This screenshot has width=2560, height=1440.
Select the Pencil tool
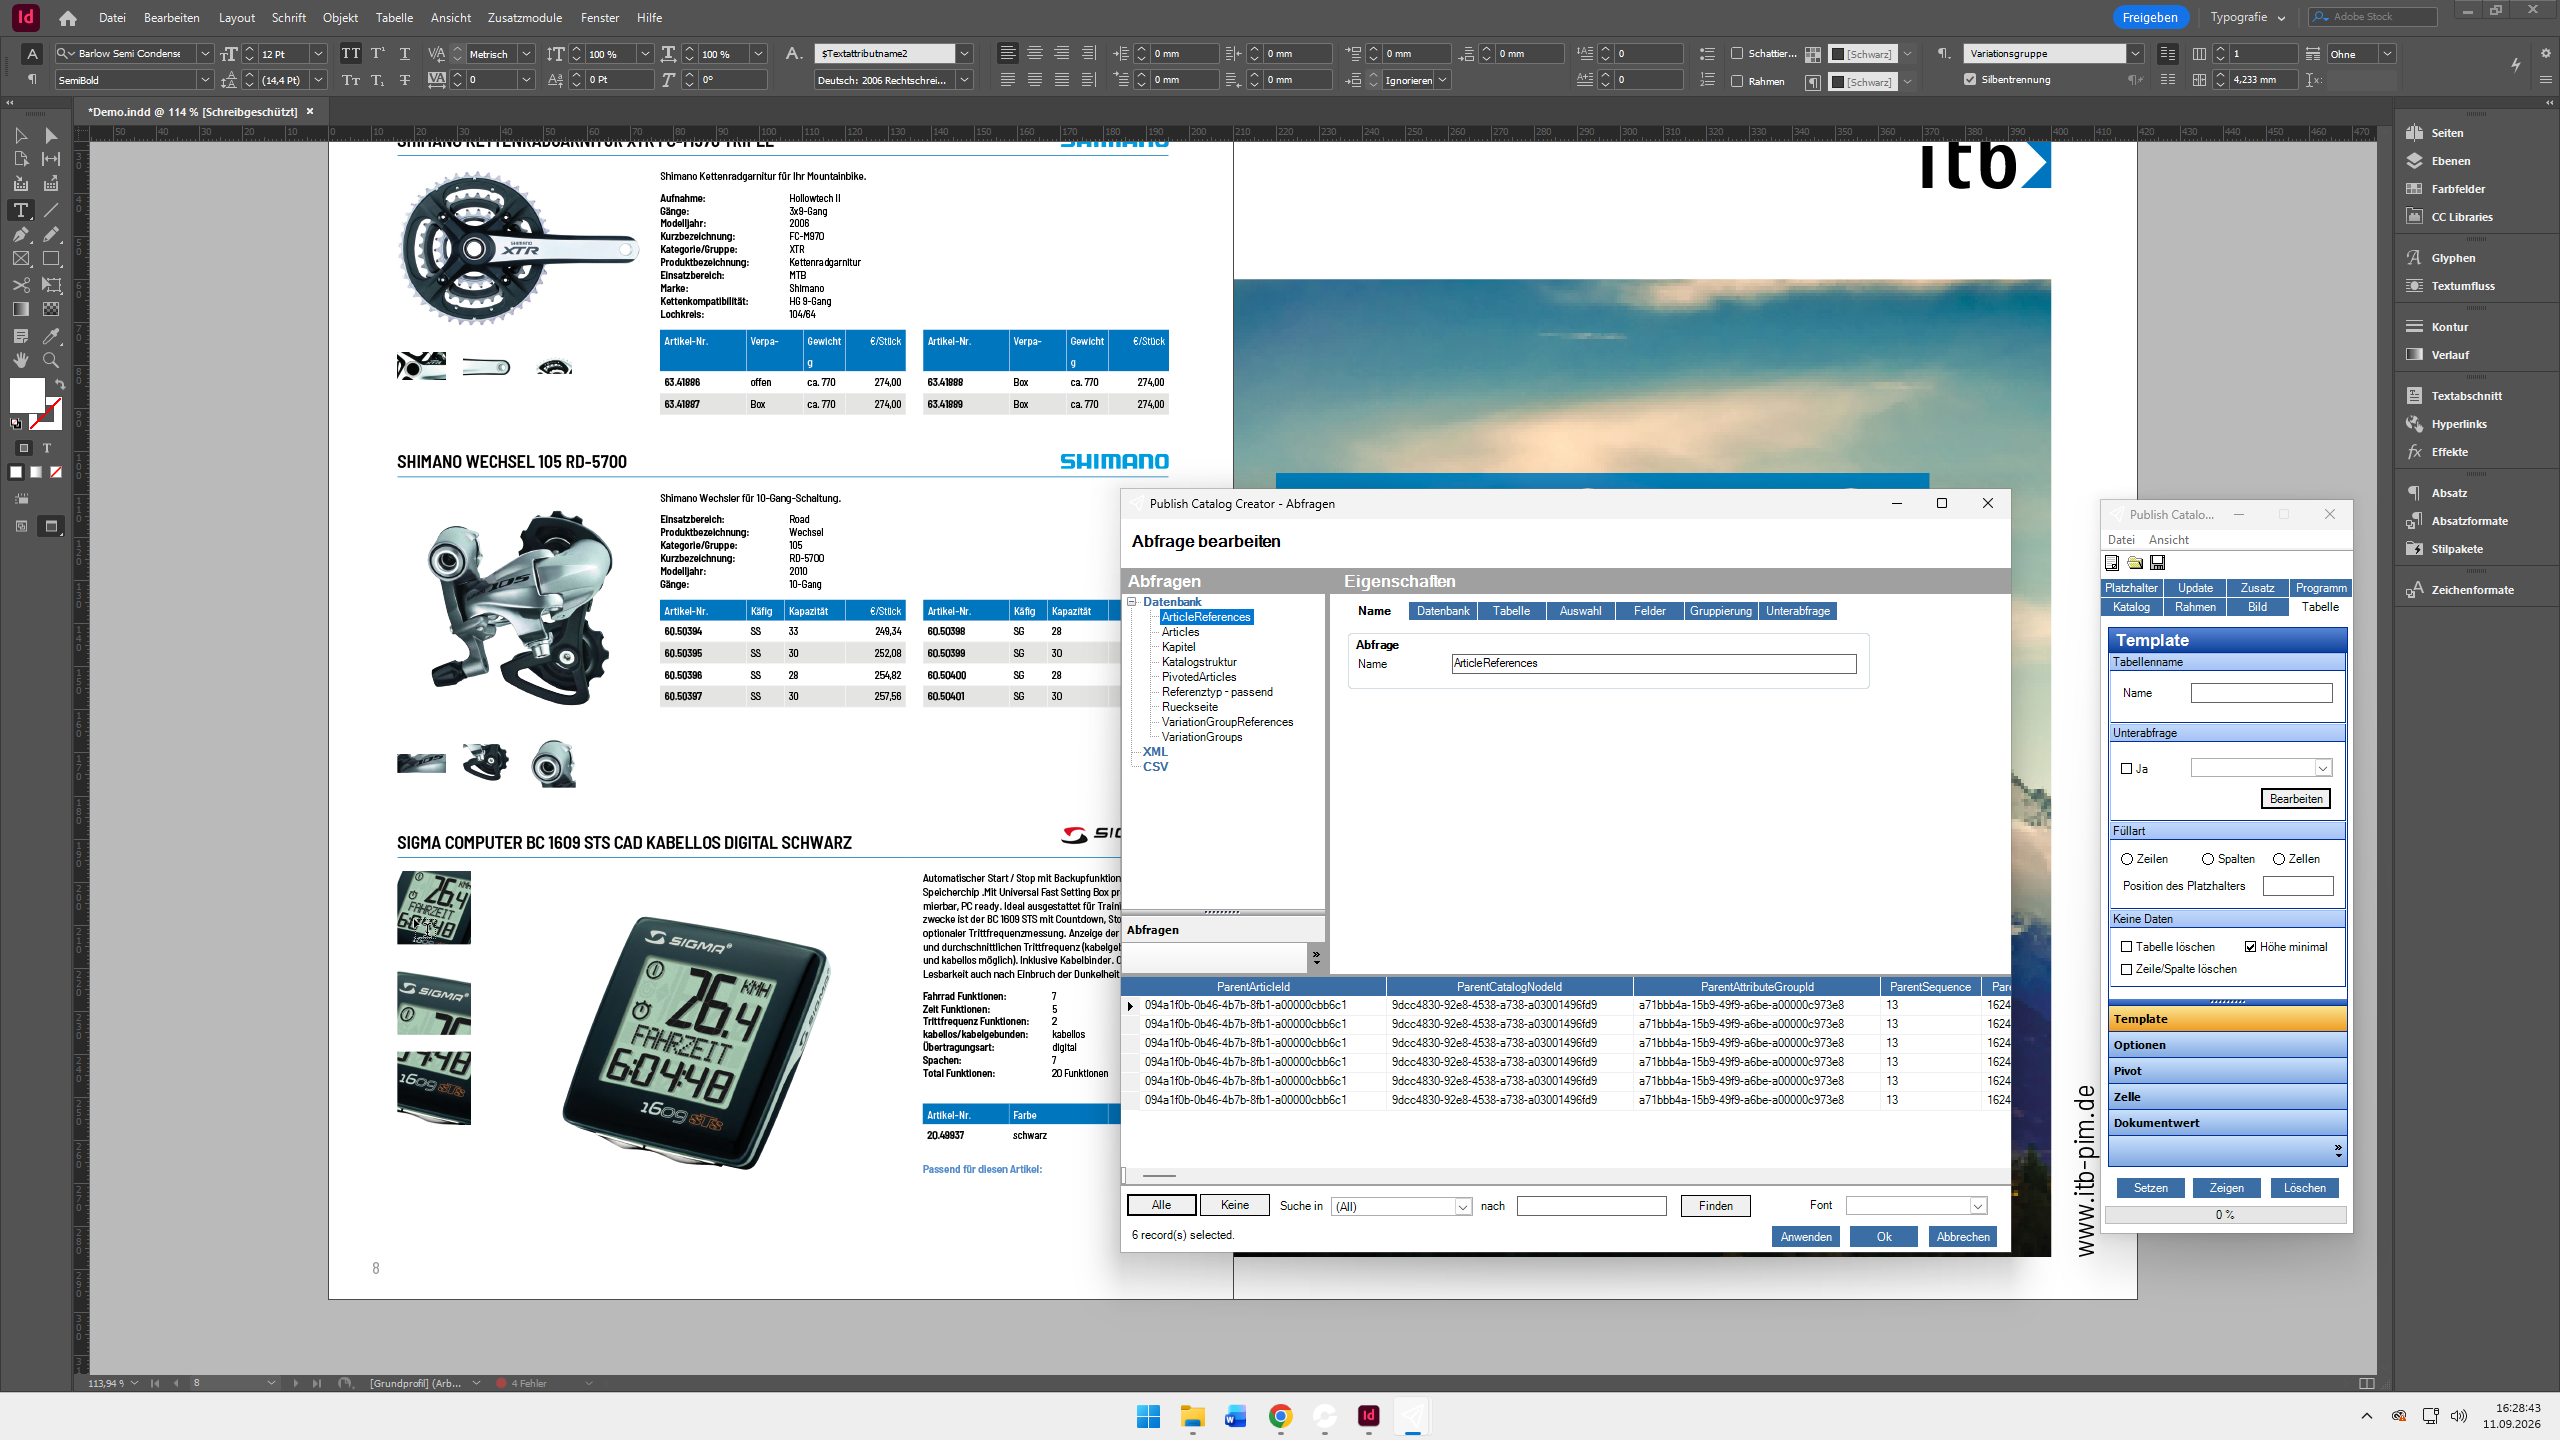pos(51,234)
